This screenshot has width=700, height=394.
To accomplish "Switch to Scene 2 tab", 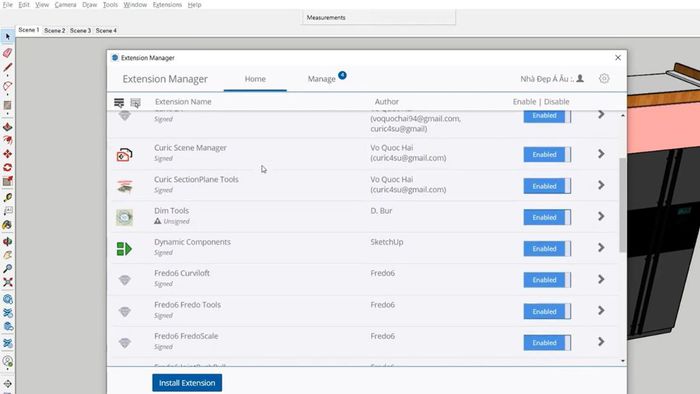I will (54, 30).
